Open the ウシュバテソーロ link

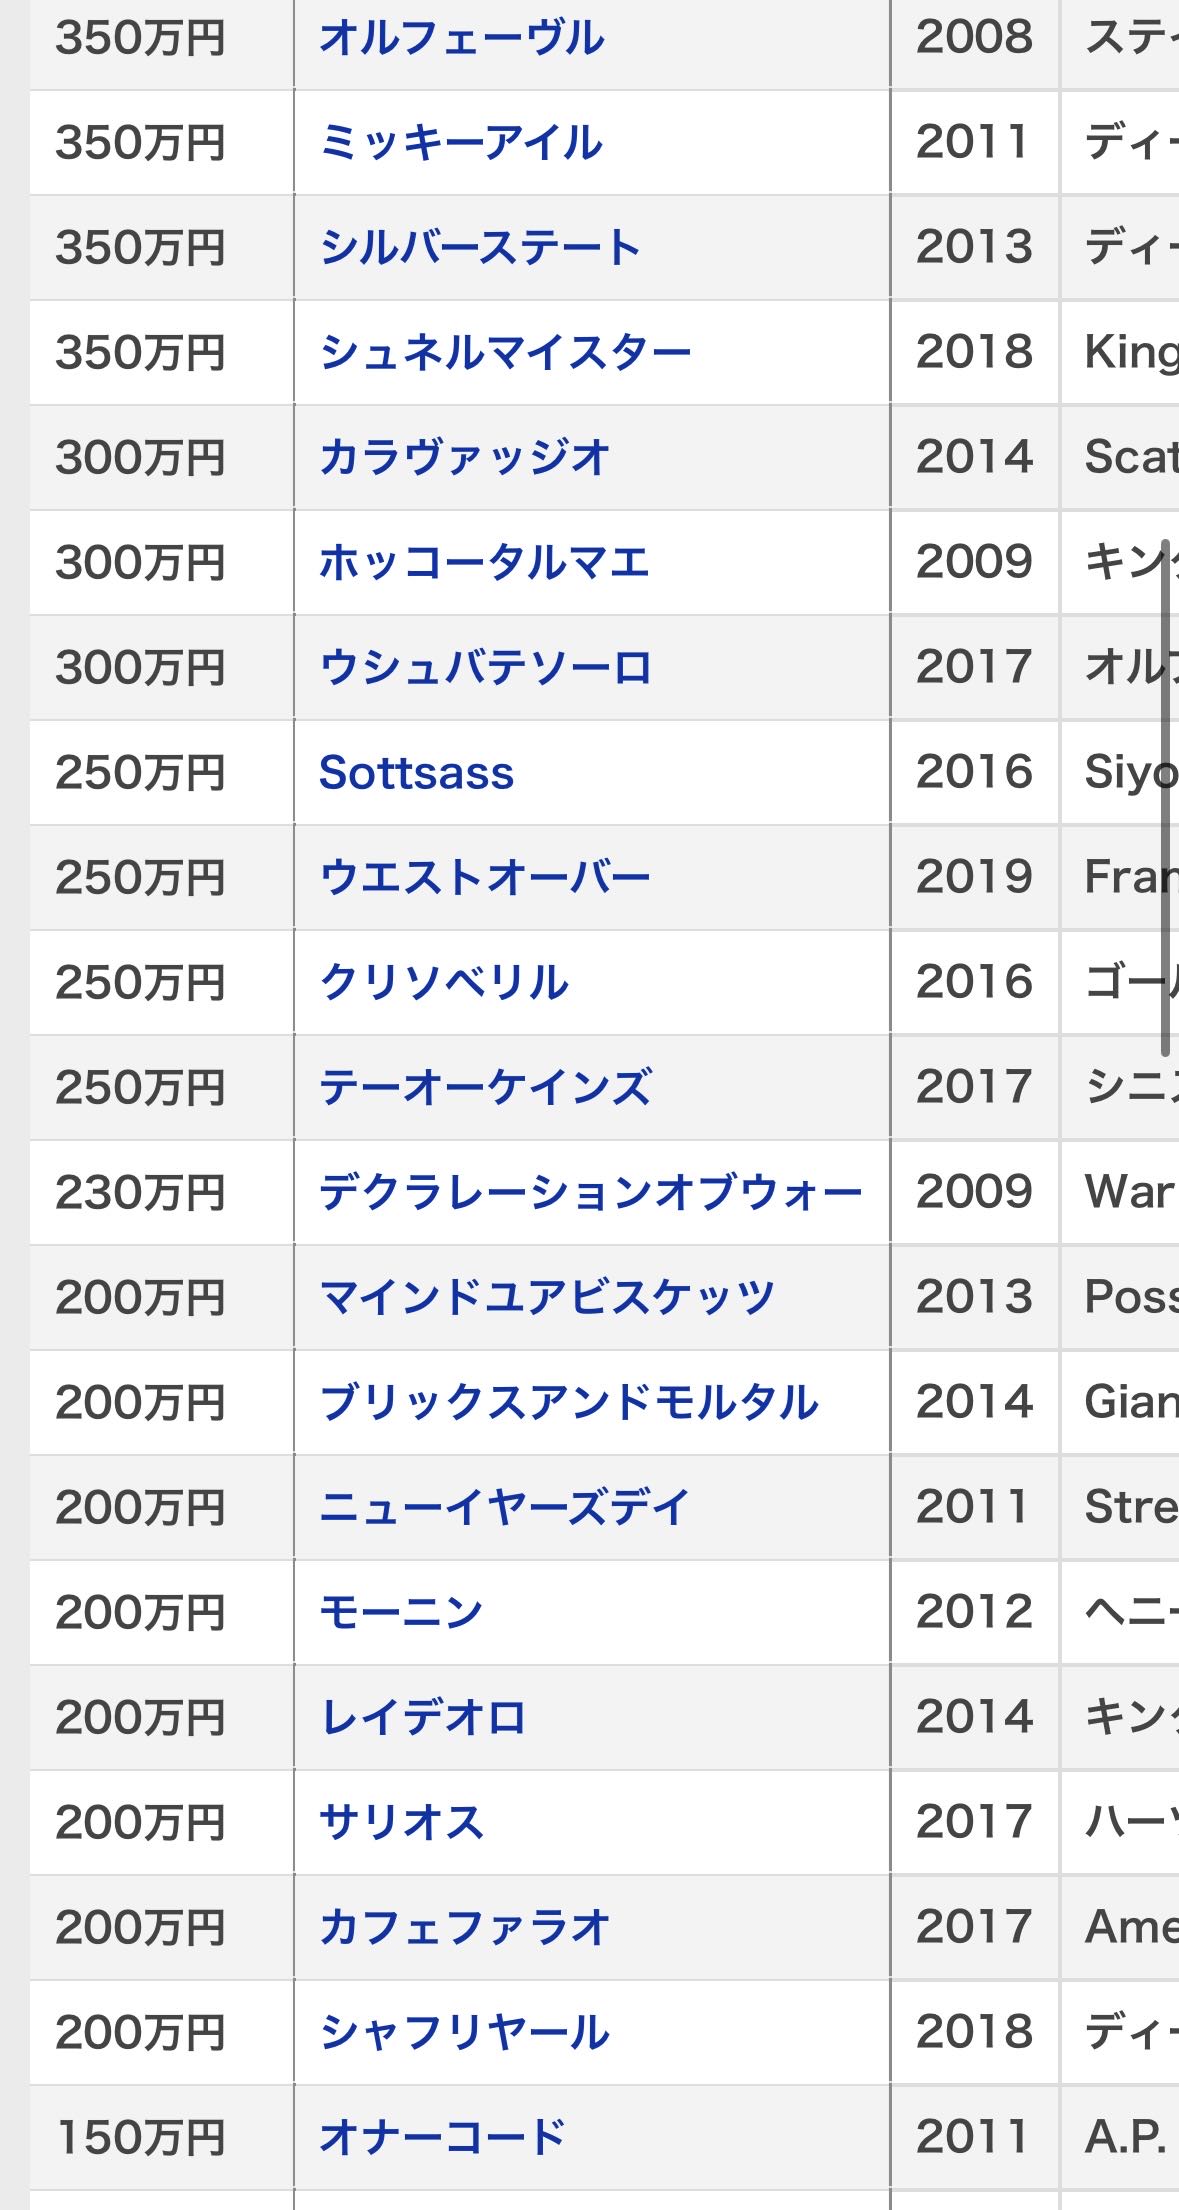pyautogui.click(x=485, y=668)
